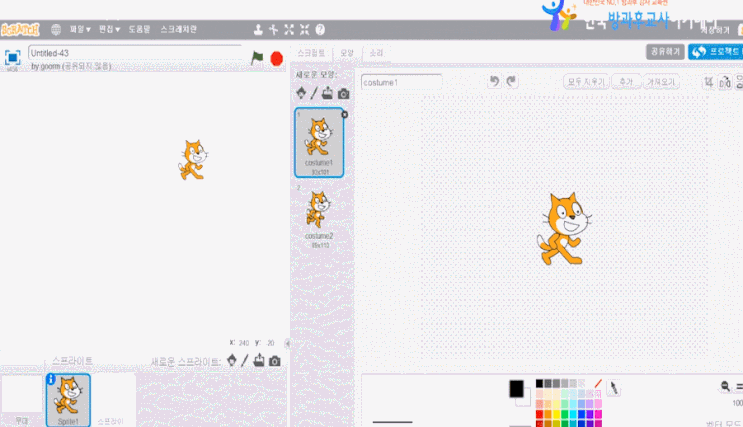Click the Scratch logo
The height and width of the screenshot is (427, 743).
pos(20,30)
